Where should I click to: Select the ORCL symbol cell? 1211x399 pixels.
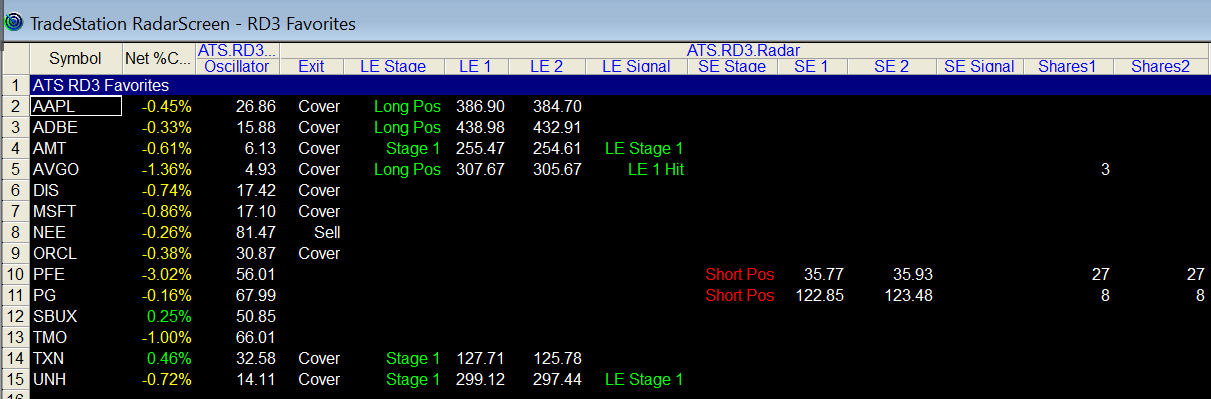pos(76,253)
